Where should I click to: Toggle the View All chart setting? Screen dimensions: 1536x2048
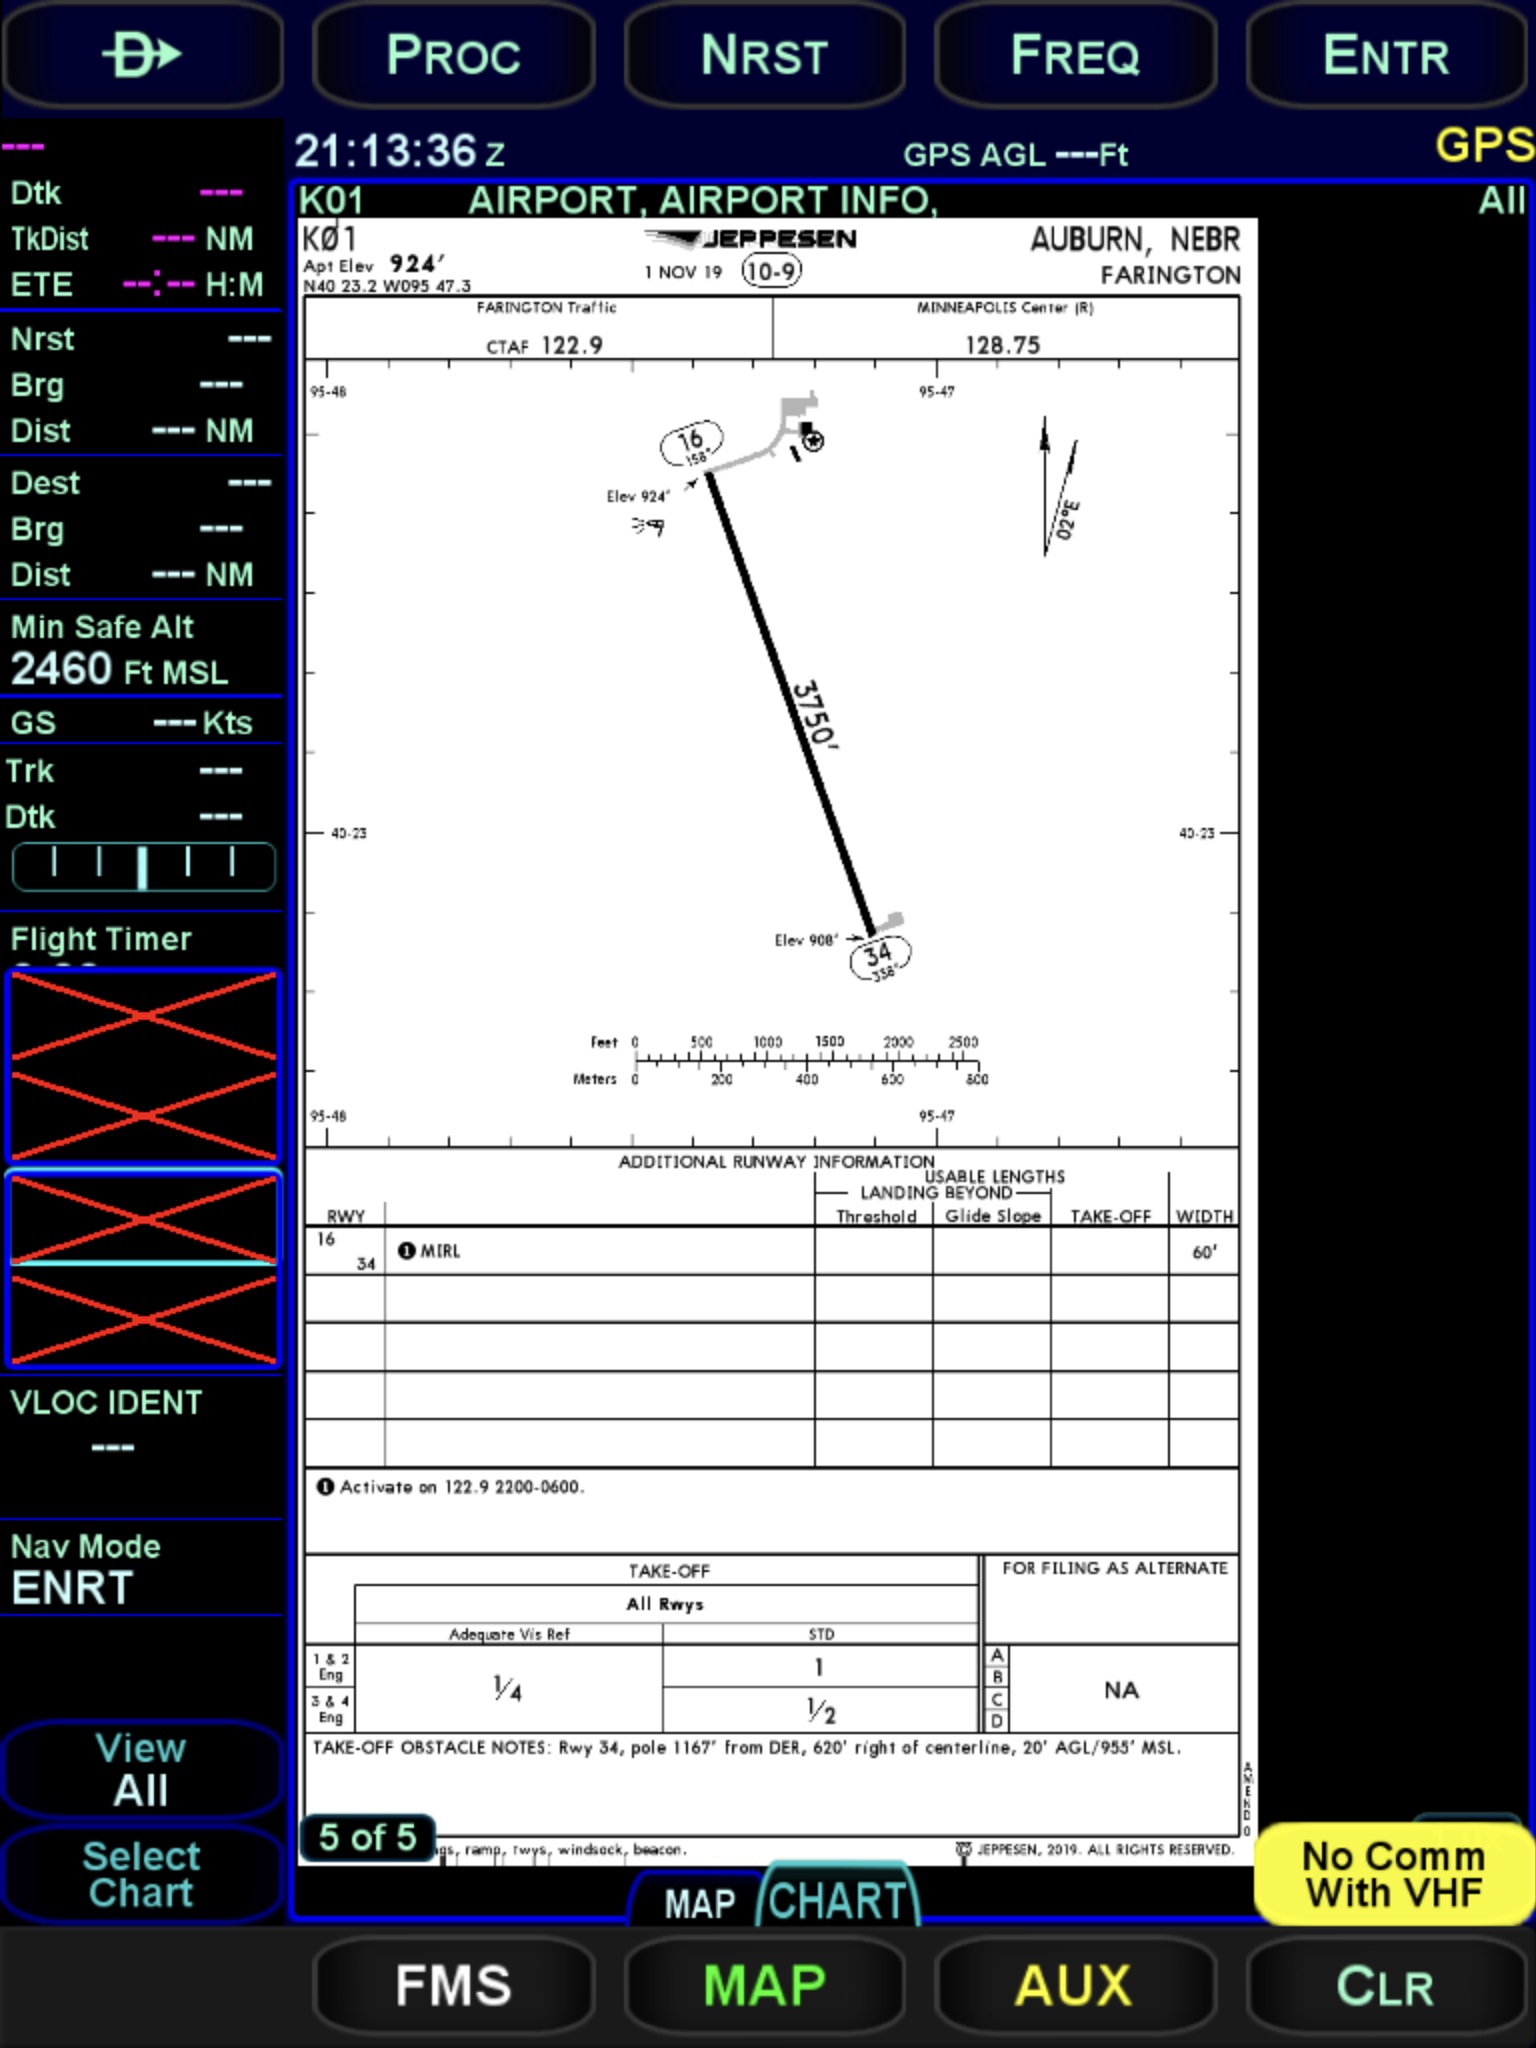[x=141, y=1769]
